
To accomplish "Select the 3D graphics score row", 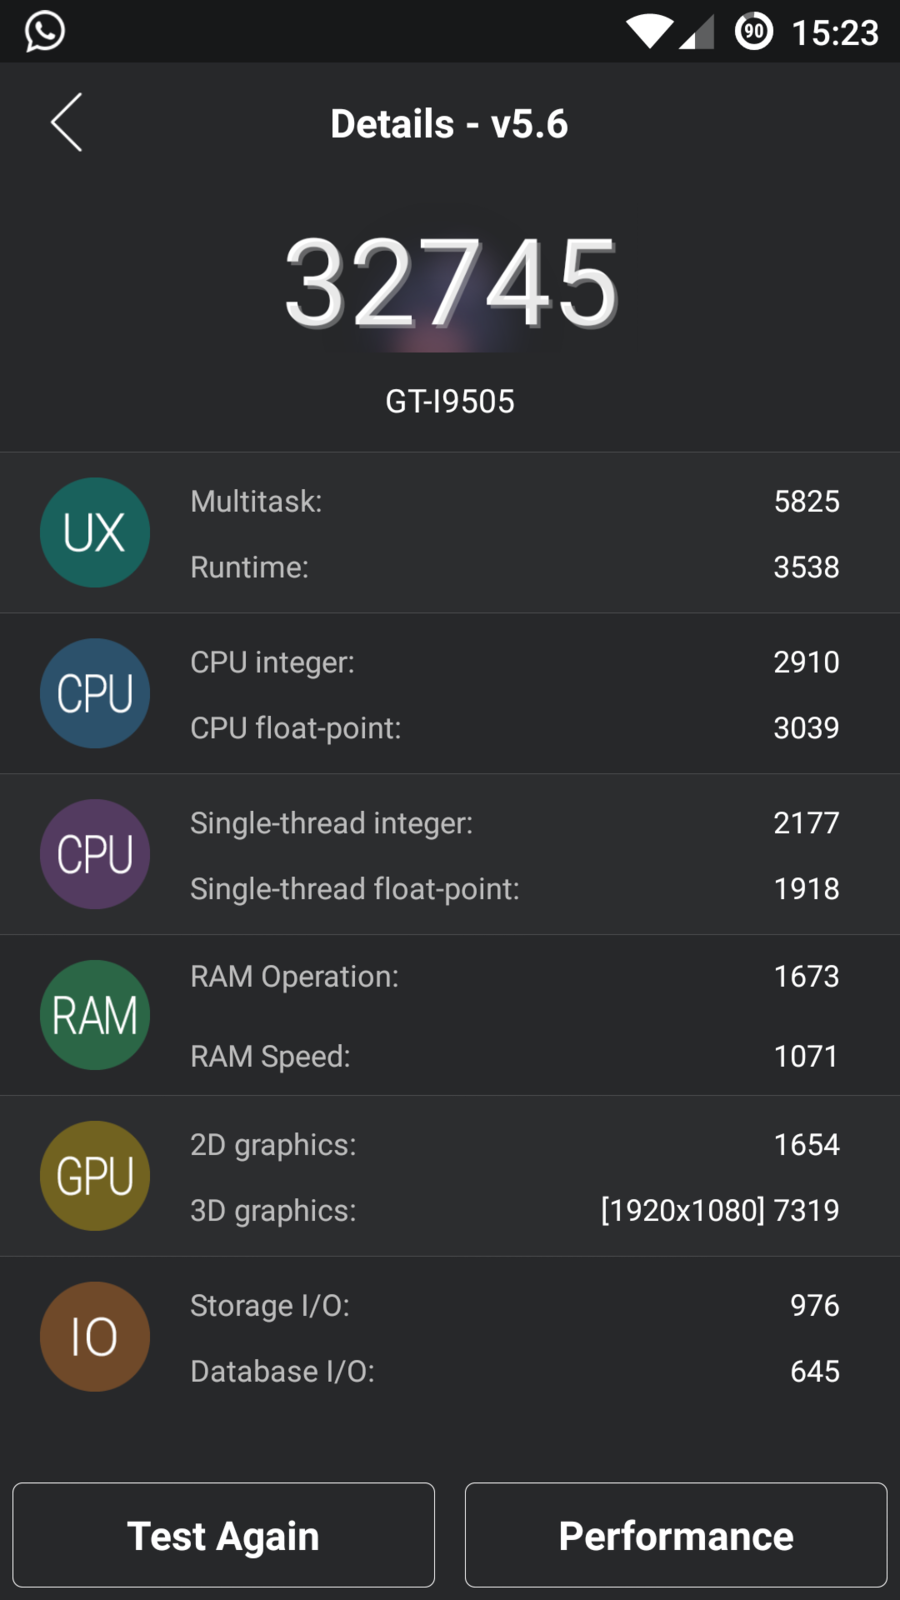I will [514, 1210].
